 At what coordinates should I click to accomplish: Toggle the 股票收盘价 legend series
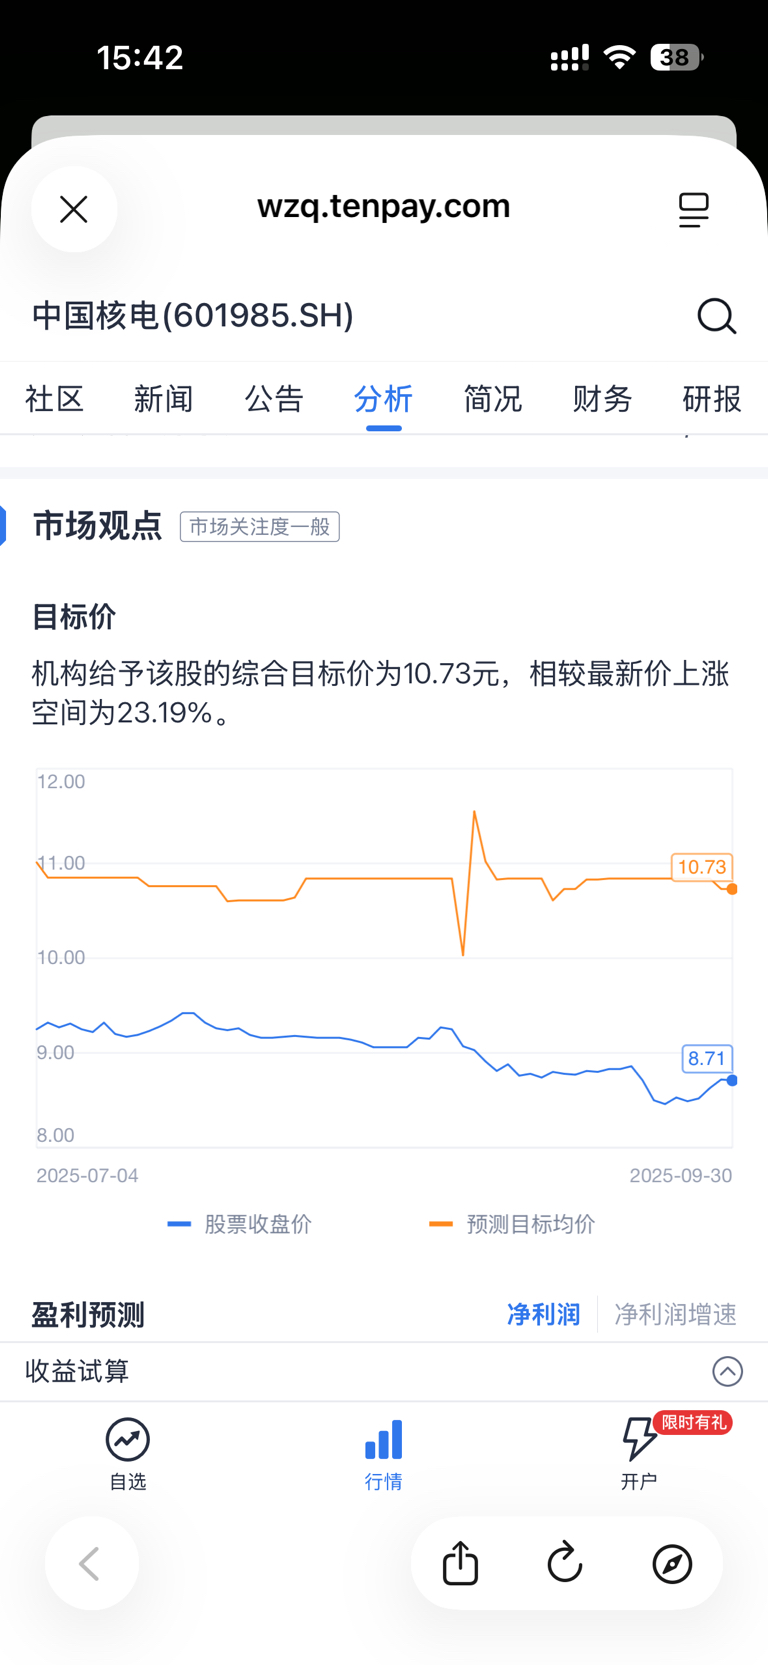pyautogui.click(x=241, y=1224)
